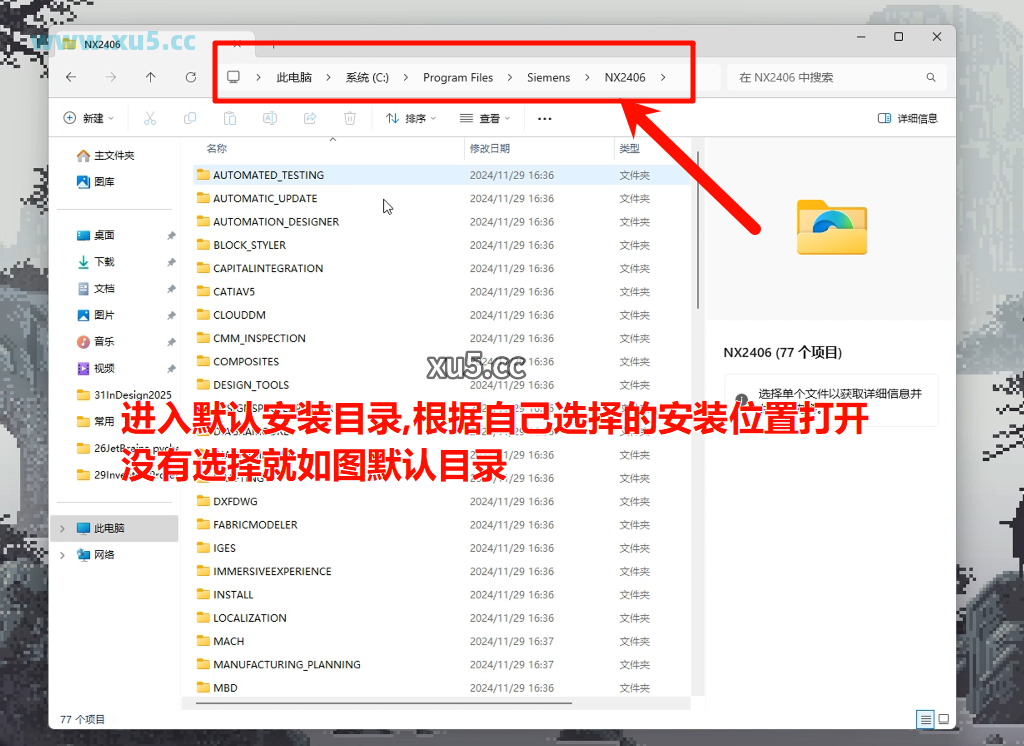Switch to details list view icon
The image size is (1024, 746).
click(925, 719)
